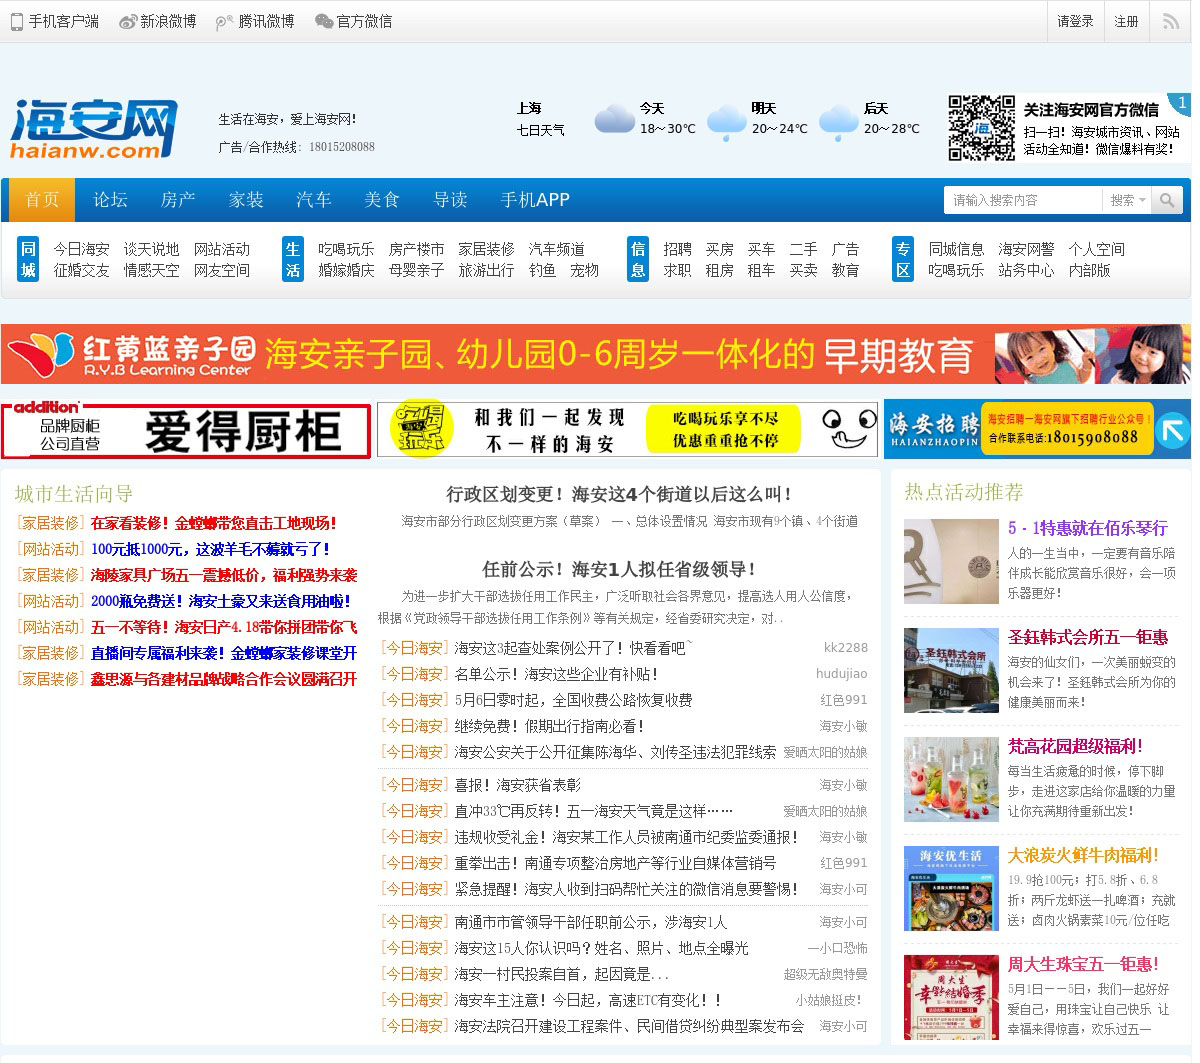Open 新浪微博 via its Weibo icon
This screenshot has width=1200, height=1063.
(x=127, y=21)
